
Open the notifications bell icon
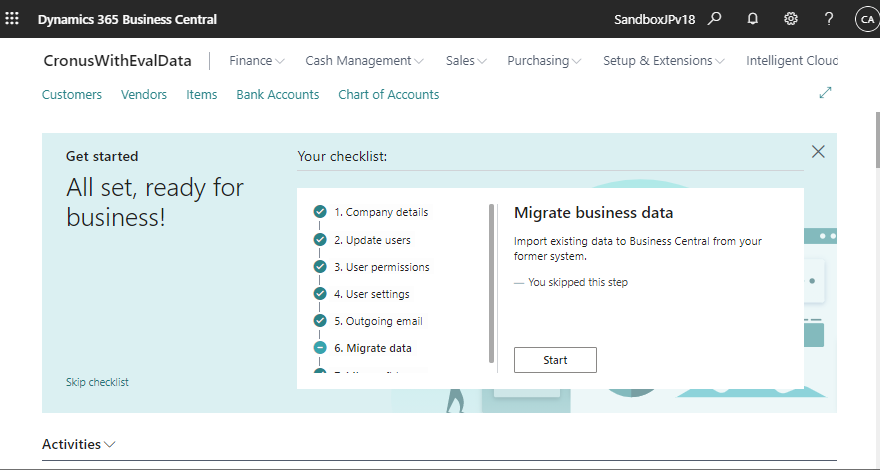(x=753, y=19)
